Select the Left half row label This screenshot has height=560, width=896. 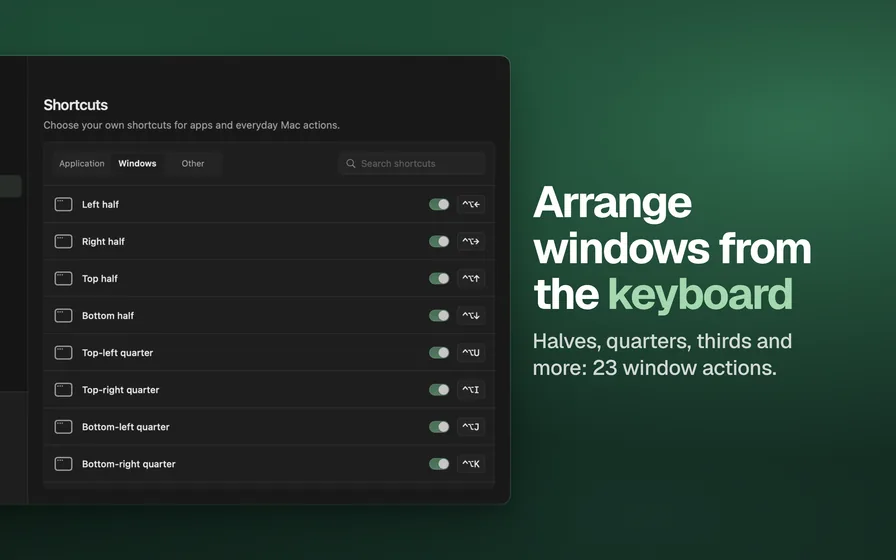pos(100,205)
